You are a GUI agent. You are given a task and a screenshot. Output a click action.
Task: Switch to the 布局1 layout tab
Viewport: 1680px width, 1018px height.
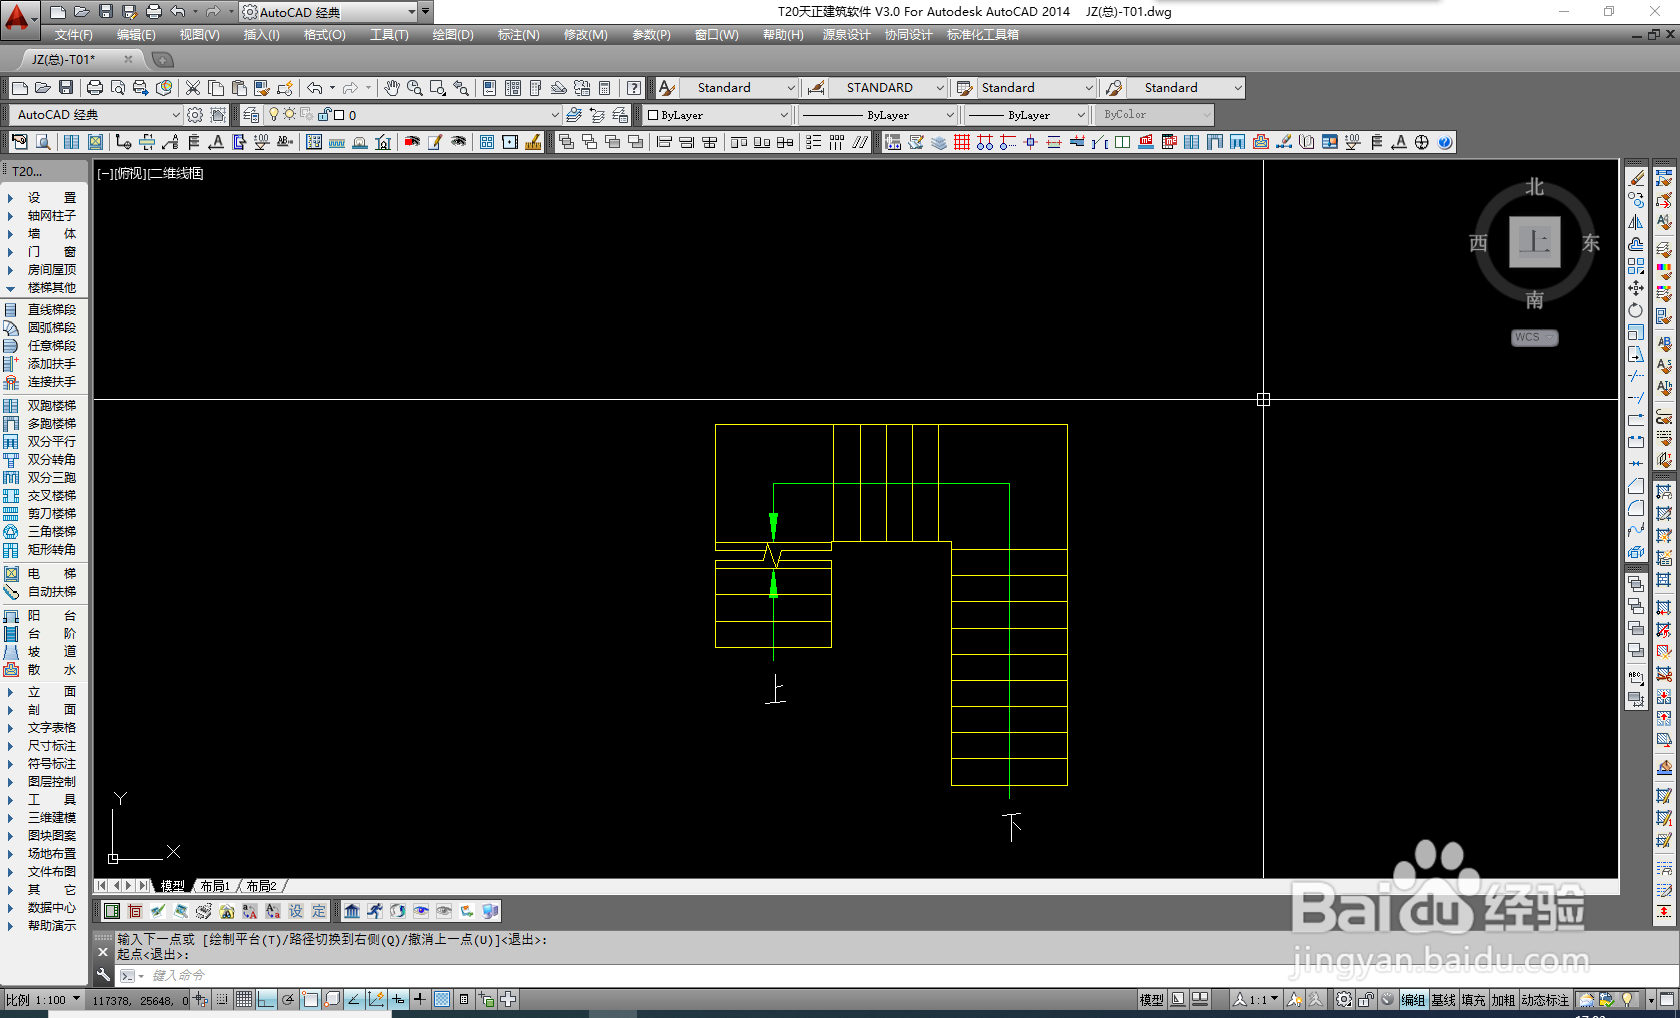click(215, 886)
